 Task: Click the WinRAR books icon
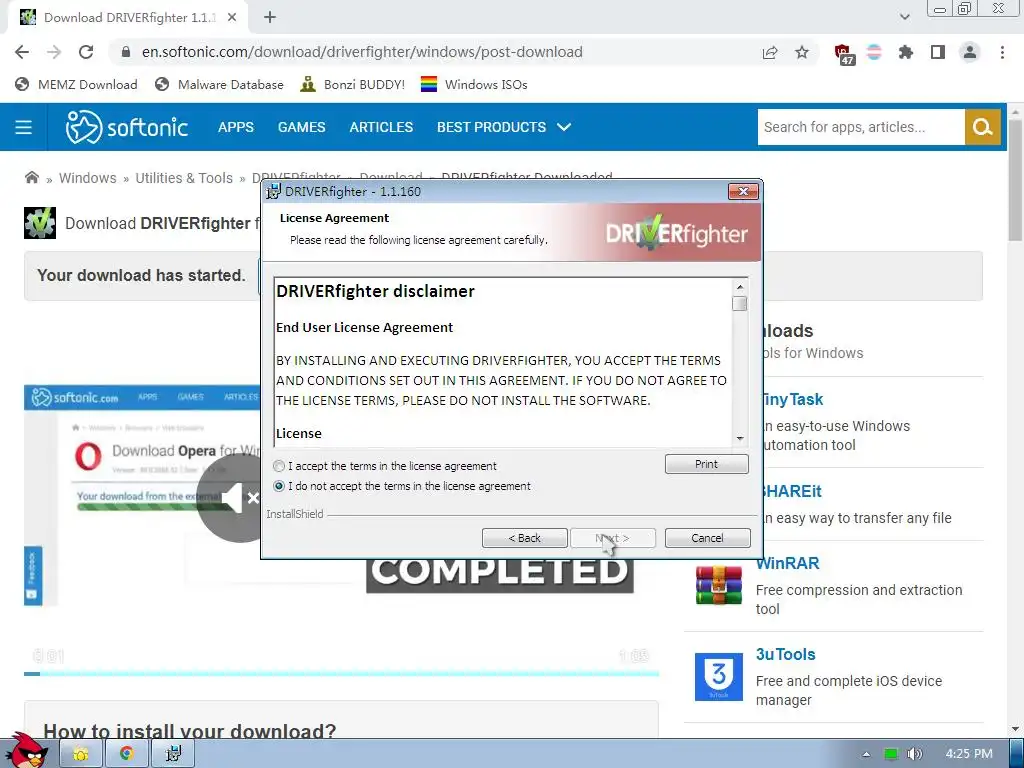(x=718, y=585)
